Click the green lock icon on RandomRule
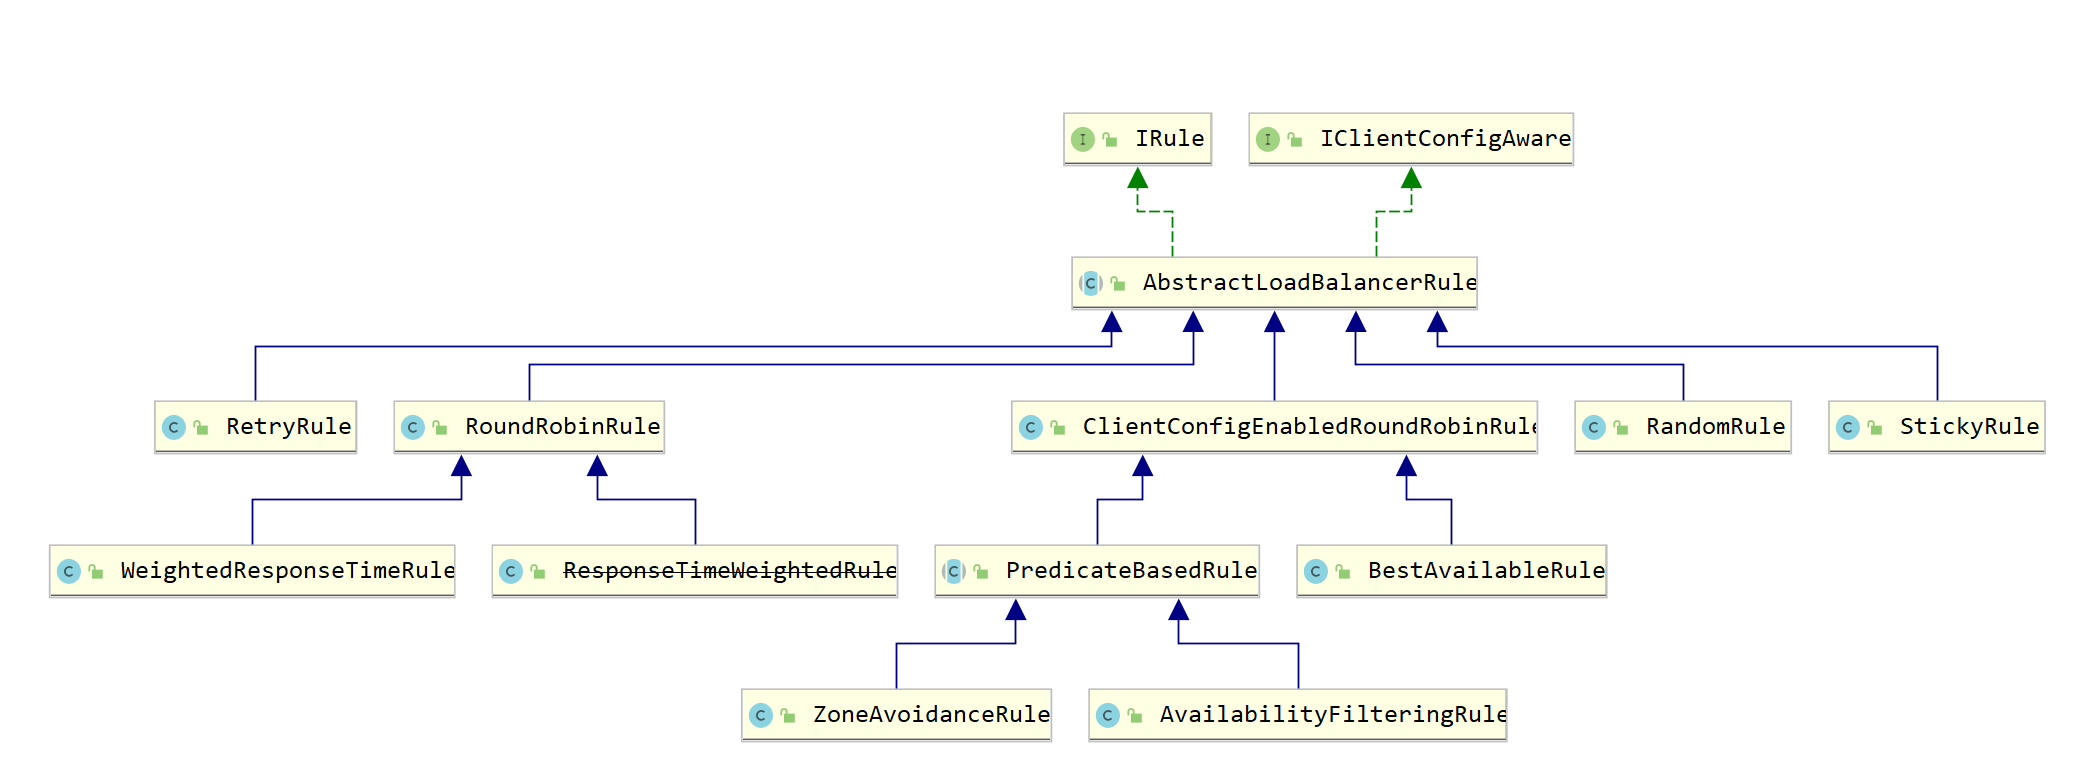This screenshot has width=2094, height=778. pos(1621,427)
